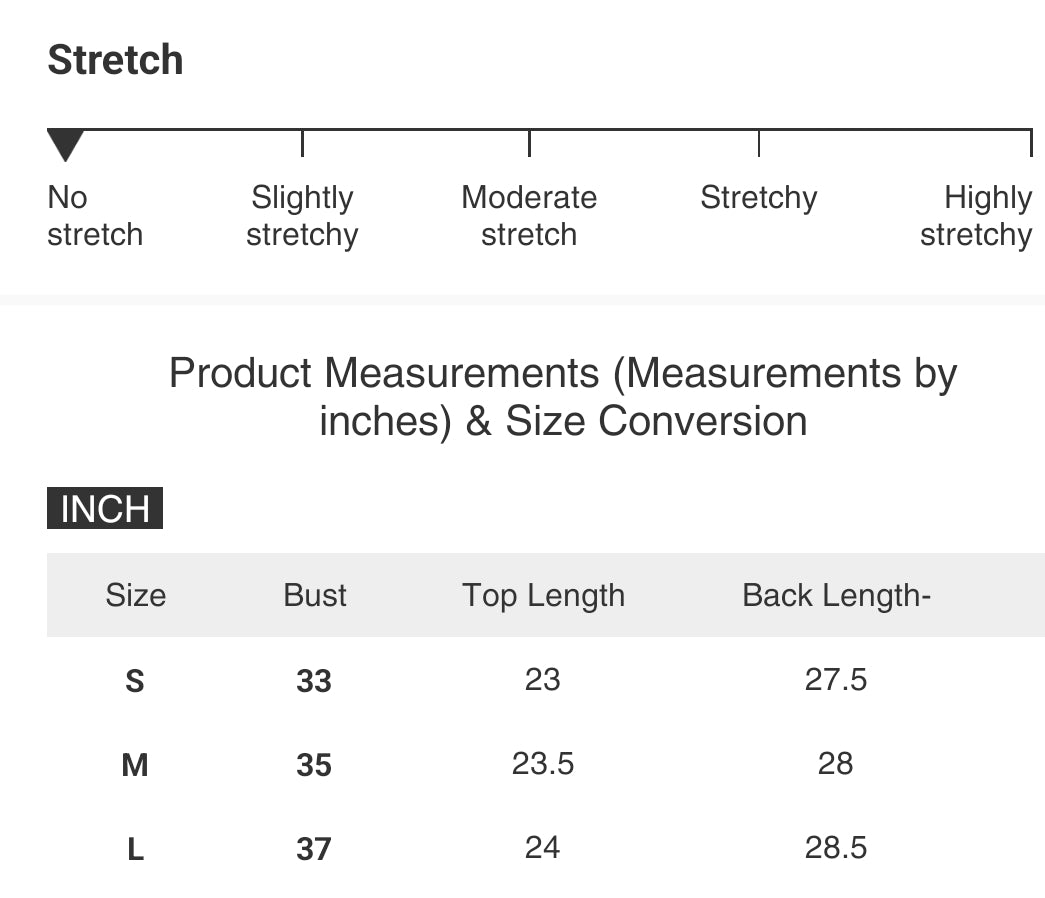Select the size M row label
Image resolution: width=1045 pixels, height=898 pixels.
pos(135,766)
